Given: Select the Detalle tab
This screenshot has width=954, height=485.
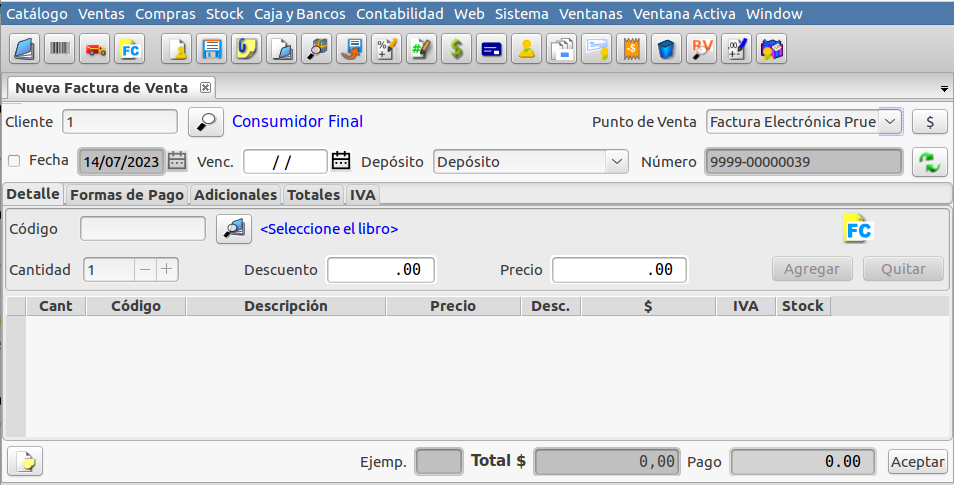Looking at the screenshot, I should point(33,194).
